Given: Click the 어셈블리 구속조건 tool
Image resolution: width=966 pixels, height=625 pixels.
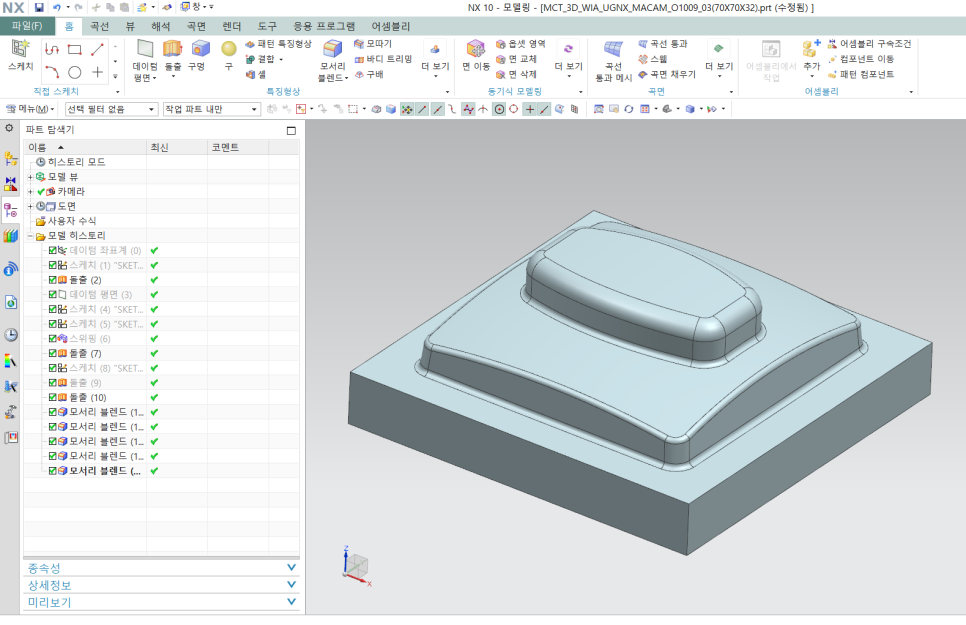Looking at the screenshot, I should click(869, 44).
